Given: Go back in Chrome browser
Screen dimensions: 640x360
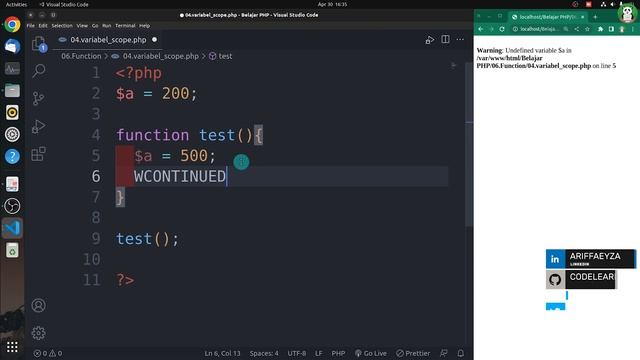Looking at the screenshot, I should pos(481,29).
